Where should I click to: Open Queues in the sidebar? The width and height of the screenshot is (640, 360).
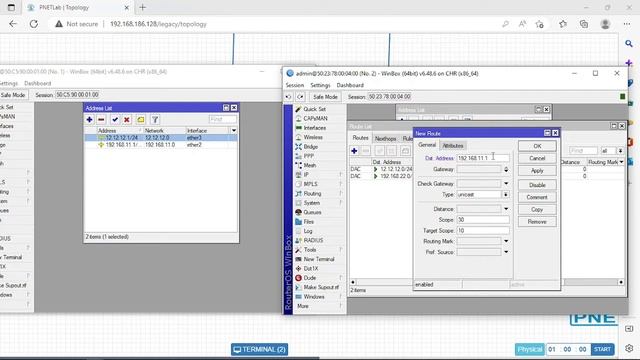point(312,212)
